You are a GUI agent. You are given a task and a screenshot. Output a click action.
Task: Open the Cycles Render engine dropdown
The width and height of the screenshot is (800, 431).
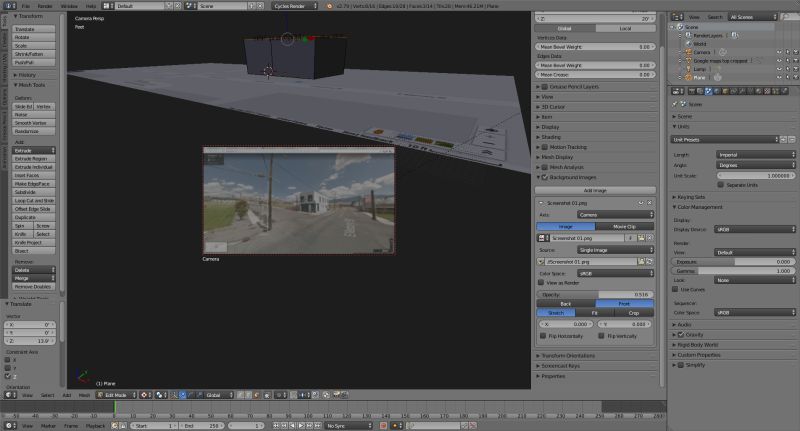294,6
